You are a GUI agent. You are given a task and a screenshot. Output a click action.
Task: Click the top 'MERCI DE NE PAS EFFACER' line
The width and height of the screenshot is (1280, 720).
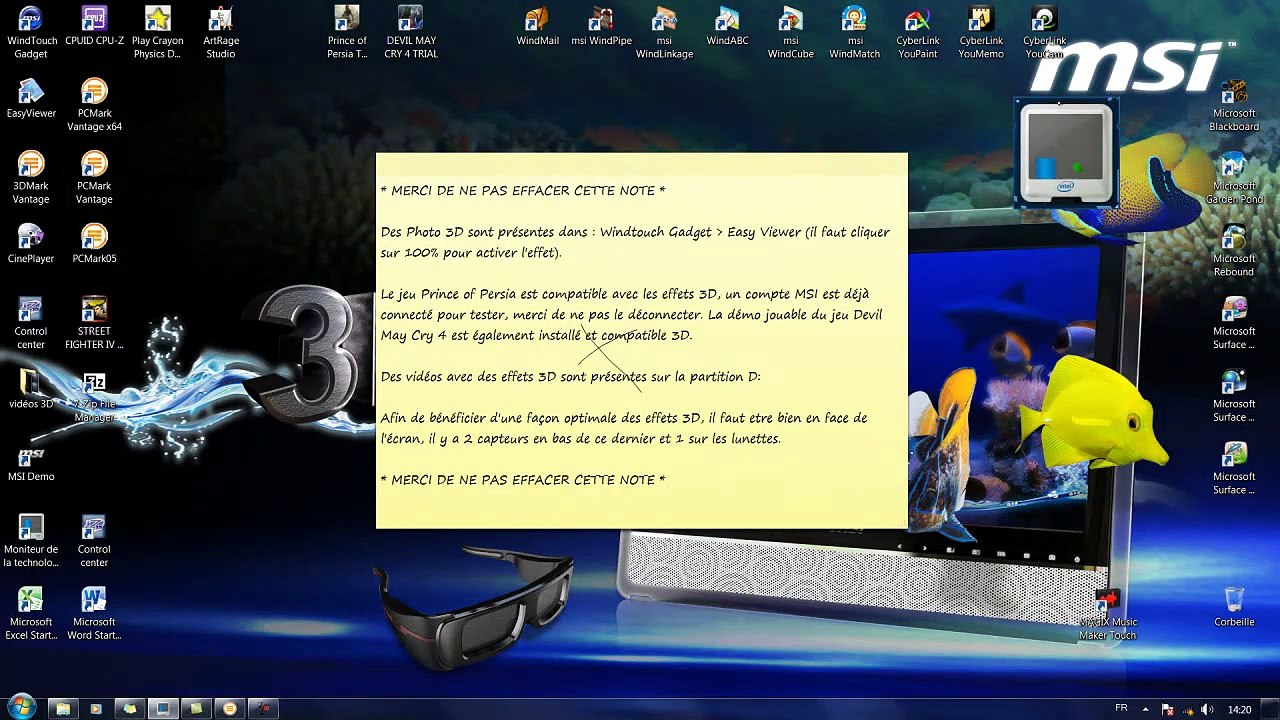[523, 190]
